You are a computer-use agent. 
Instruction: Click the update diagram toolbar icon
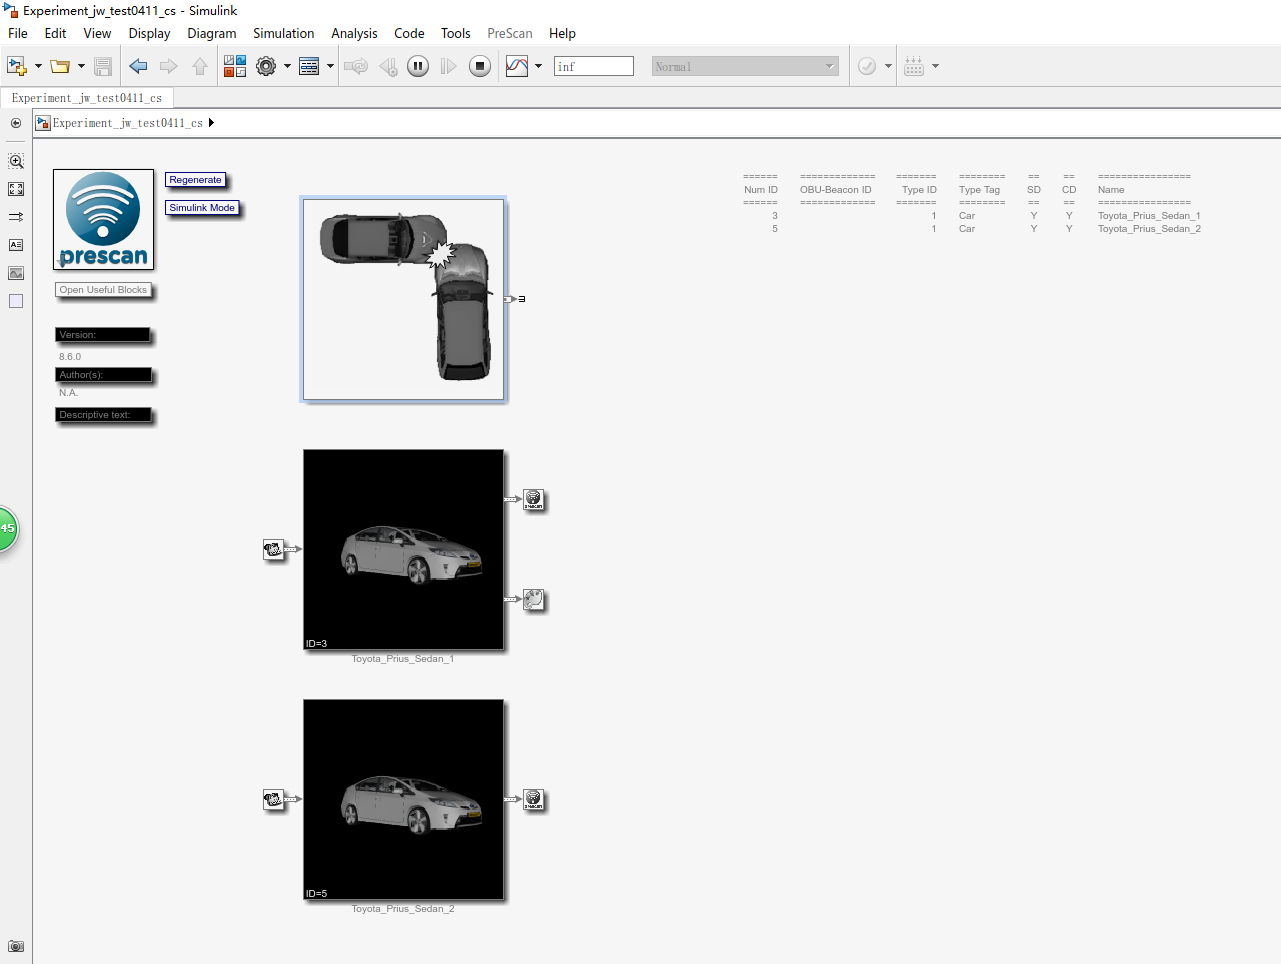pos(355,67)
